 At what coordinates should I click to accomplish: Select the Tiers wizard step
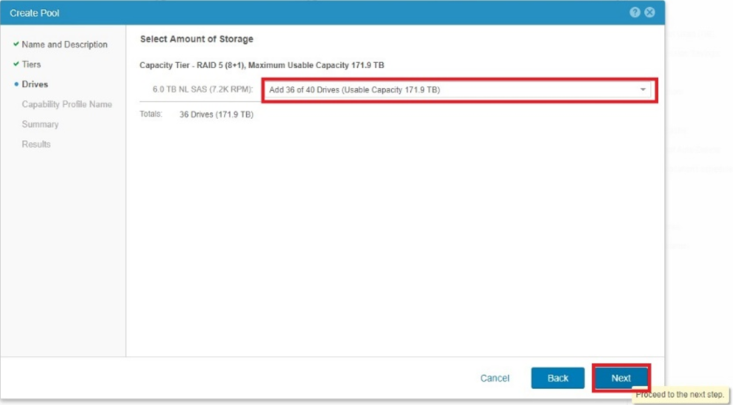click(x=32, y=64)
